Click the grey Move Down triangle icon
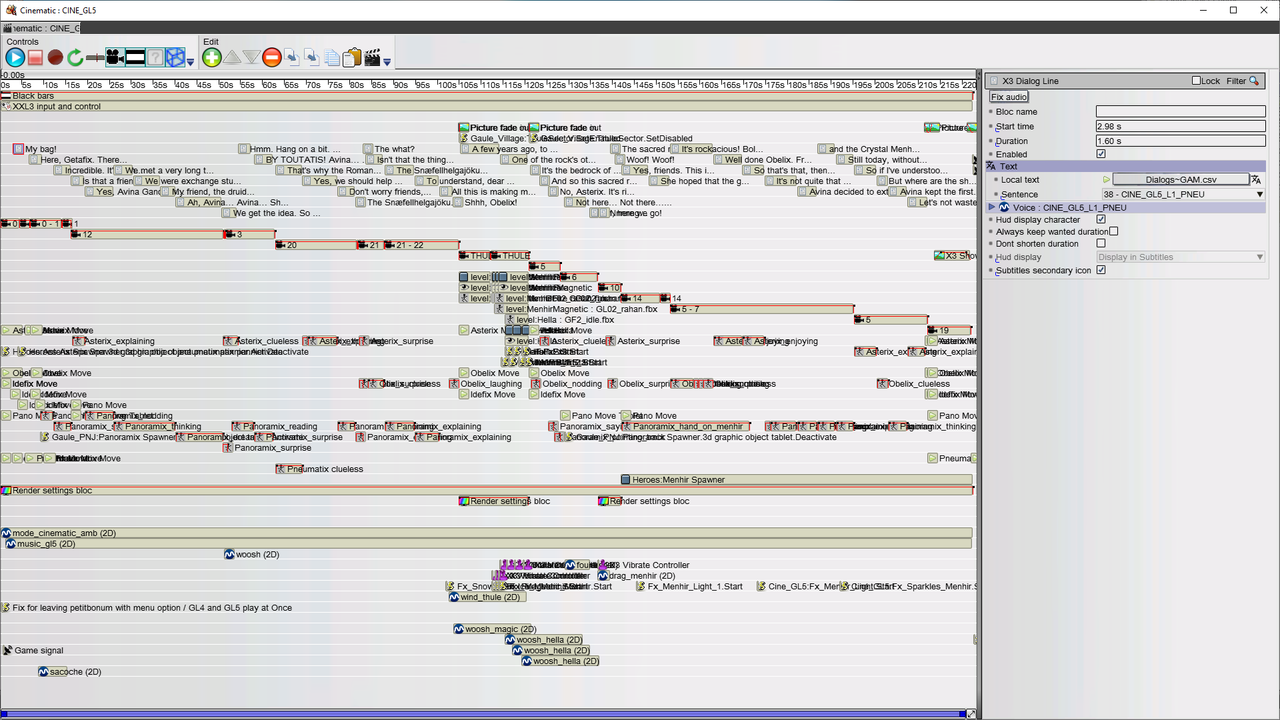The width and height of the screenshot is (1280, 720). tap(252, 58)
